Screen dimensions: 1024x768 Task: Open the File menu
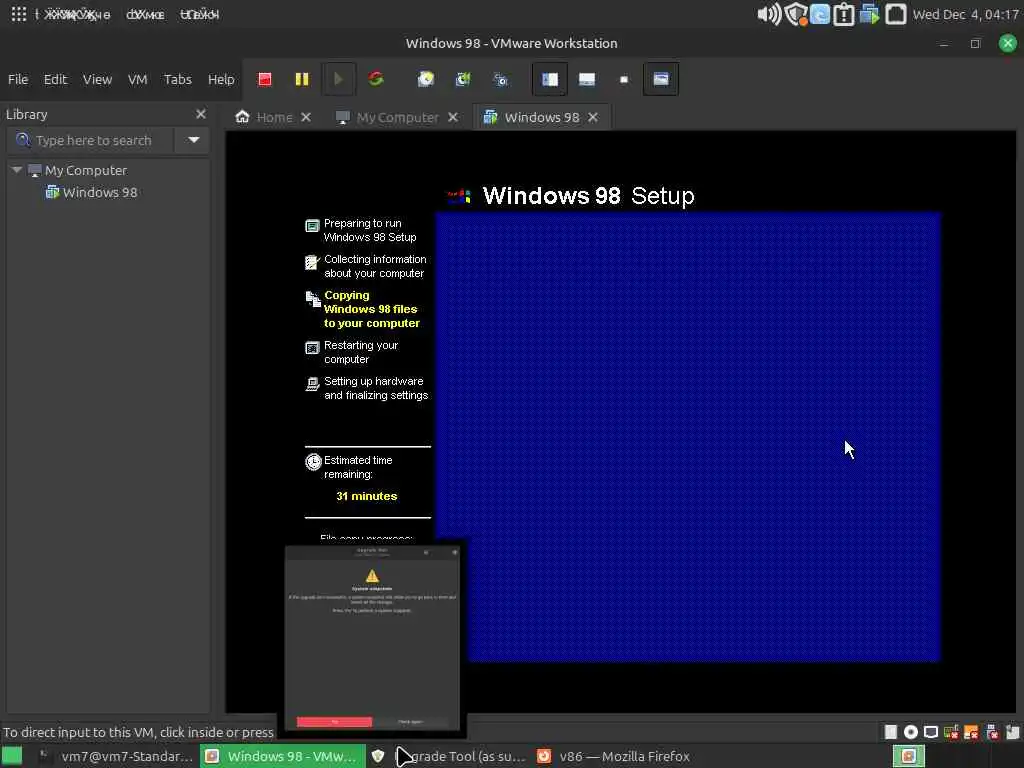click(x=18, y=79)
